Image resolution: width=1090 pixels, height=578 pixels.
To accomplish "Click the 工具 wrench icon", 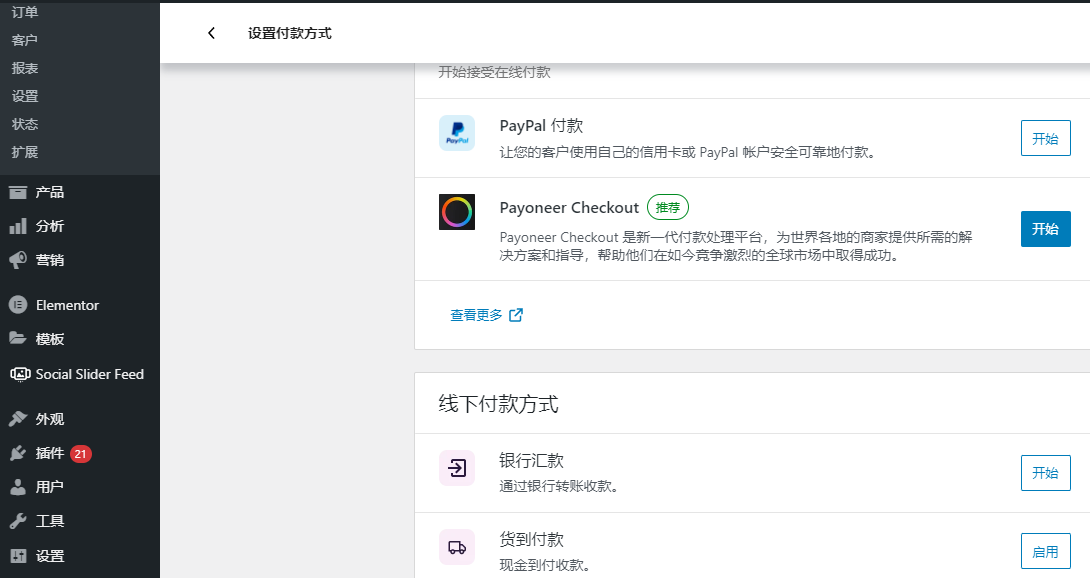I will (18, 521).
